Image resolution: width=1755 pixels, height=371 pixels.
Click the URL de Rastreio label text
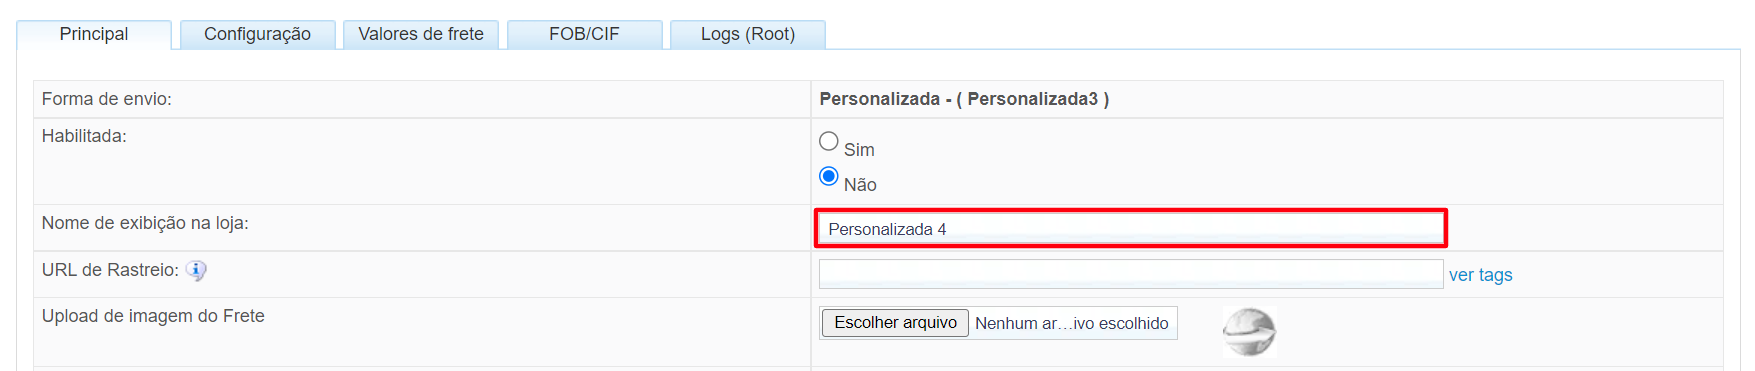click(x=110, y=270)
